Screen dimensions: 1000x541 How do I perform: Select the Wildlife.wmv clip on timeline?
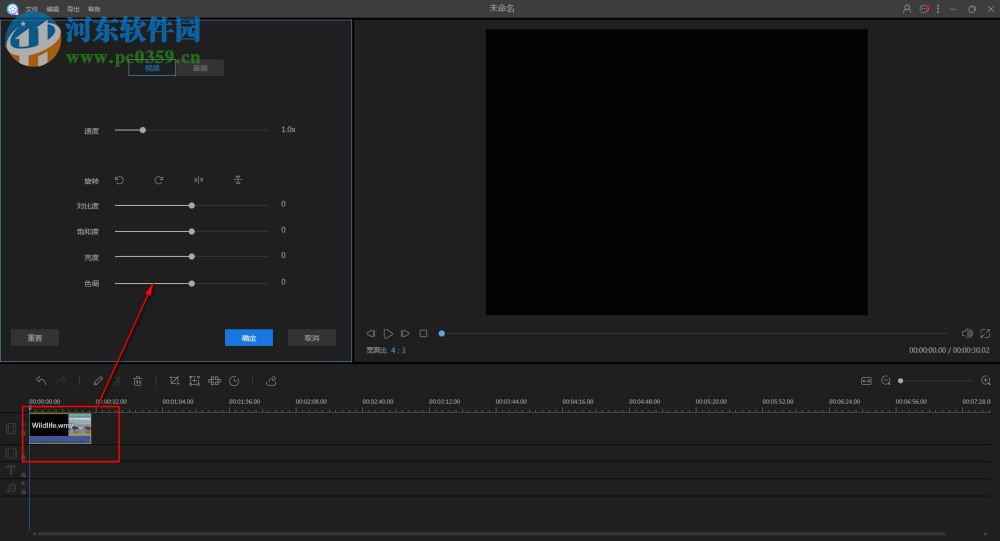tap(60, 428)
